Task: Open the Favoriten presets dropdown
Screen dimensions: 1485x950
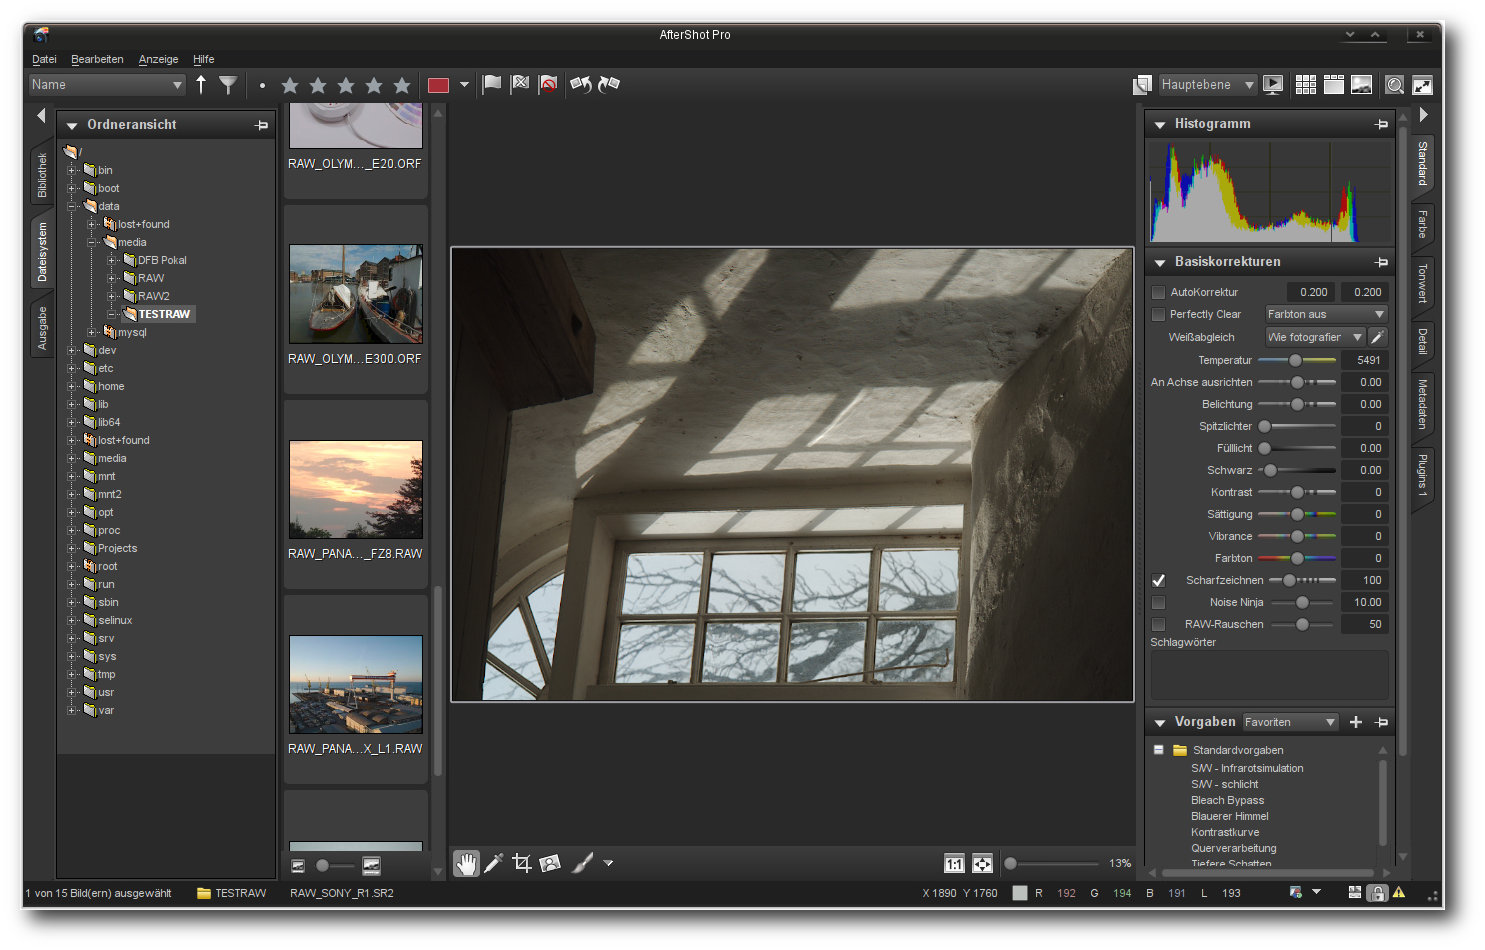Action: click(1290, 722)
